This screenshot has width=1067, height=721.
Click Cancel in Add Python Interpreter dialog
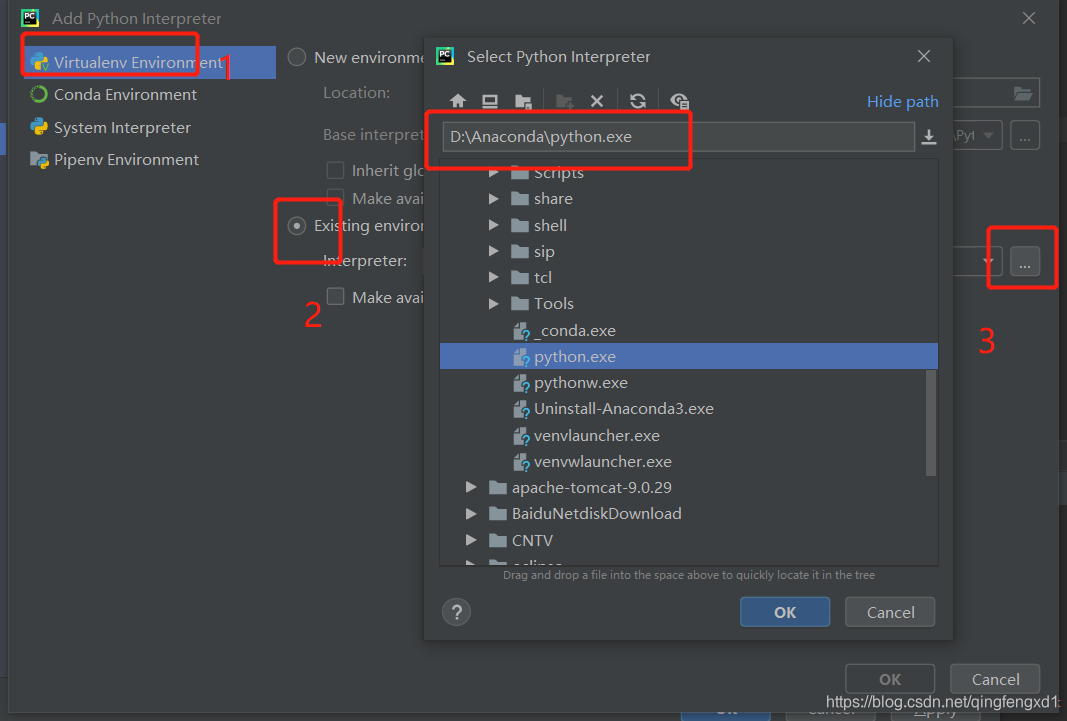pyautogui.click(x=995, y=679)
